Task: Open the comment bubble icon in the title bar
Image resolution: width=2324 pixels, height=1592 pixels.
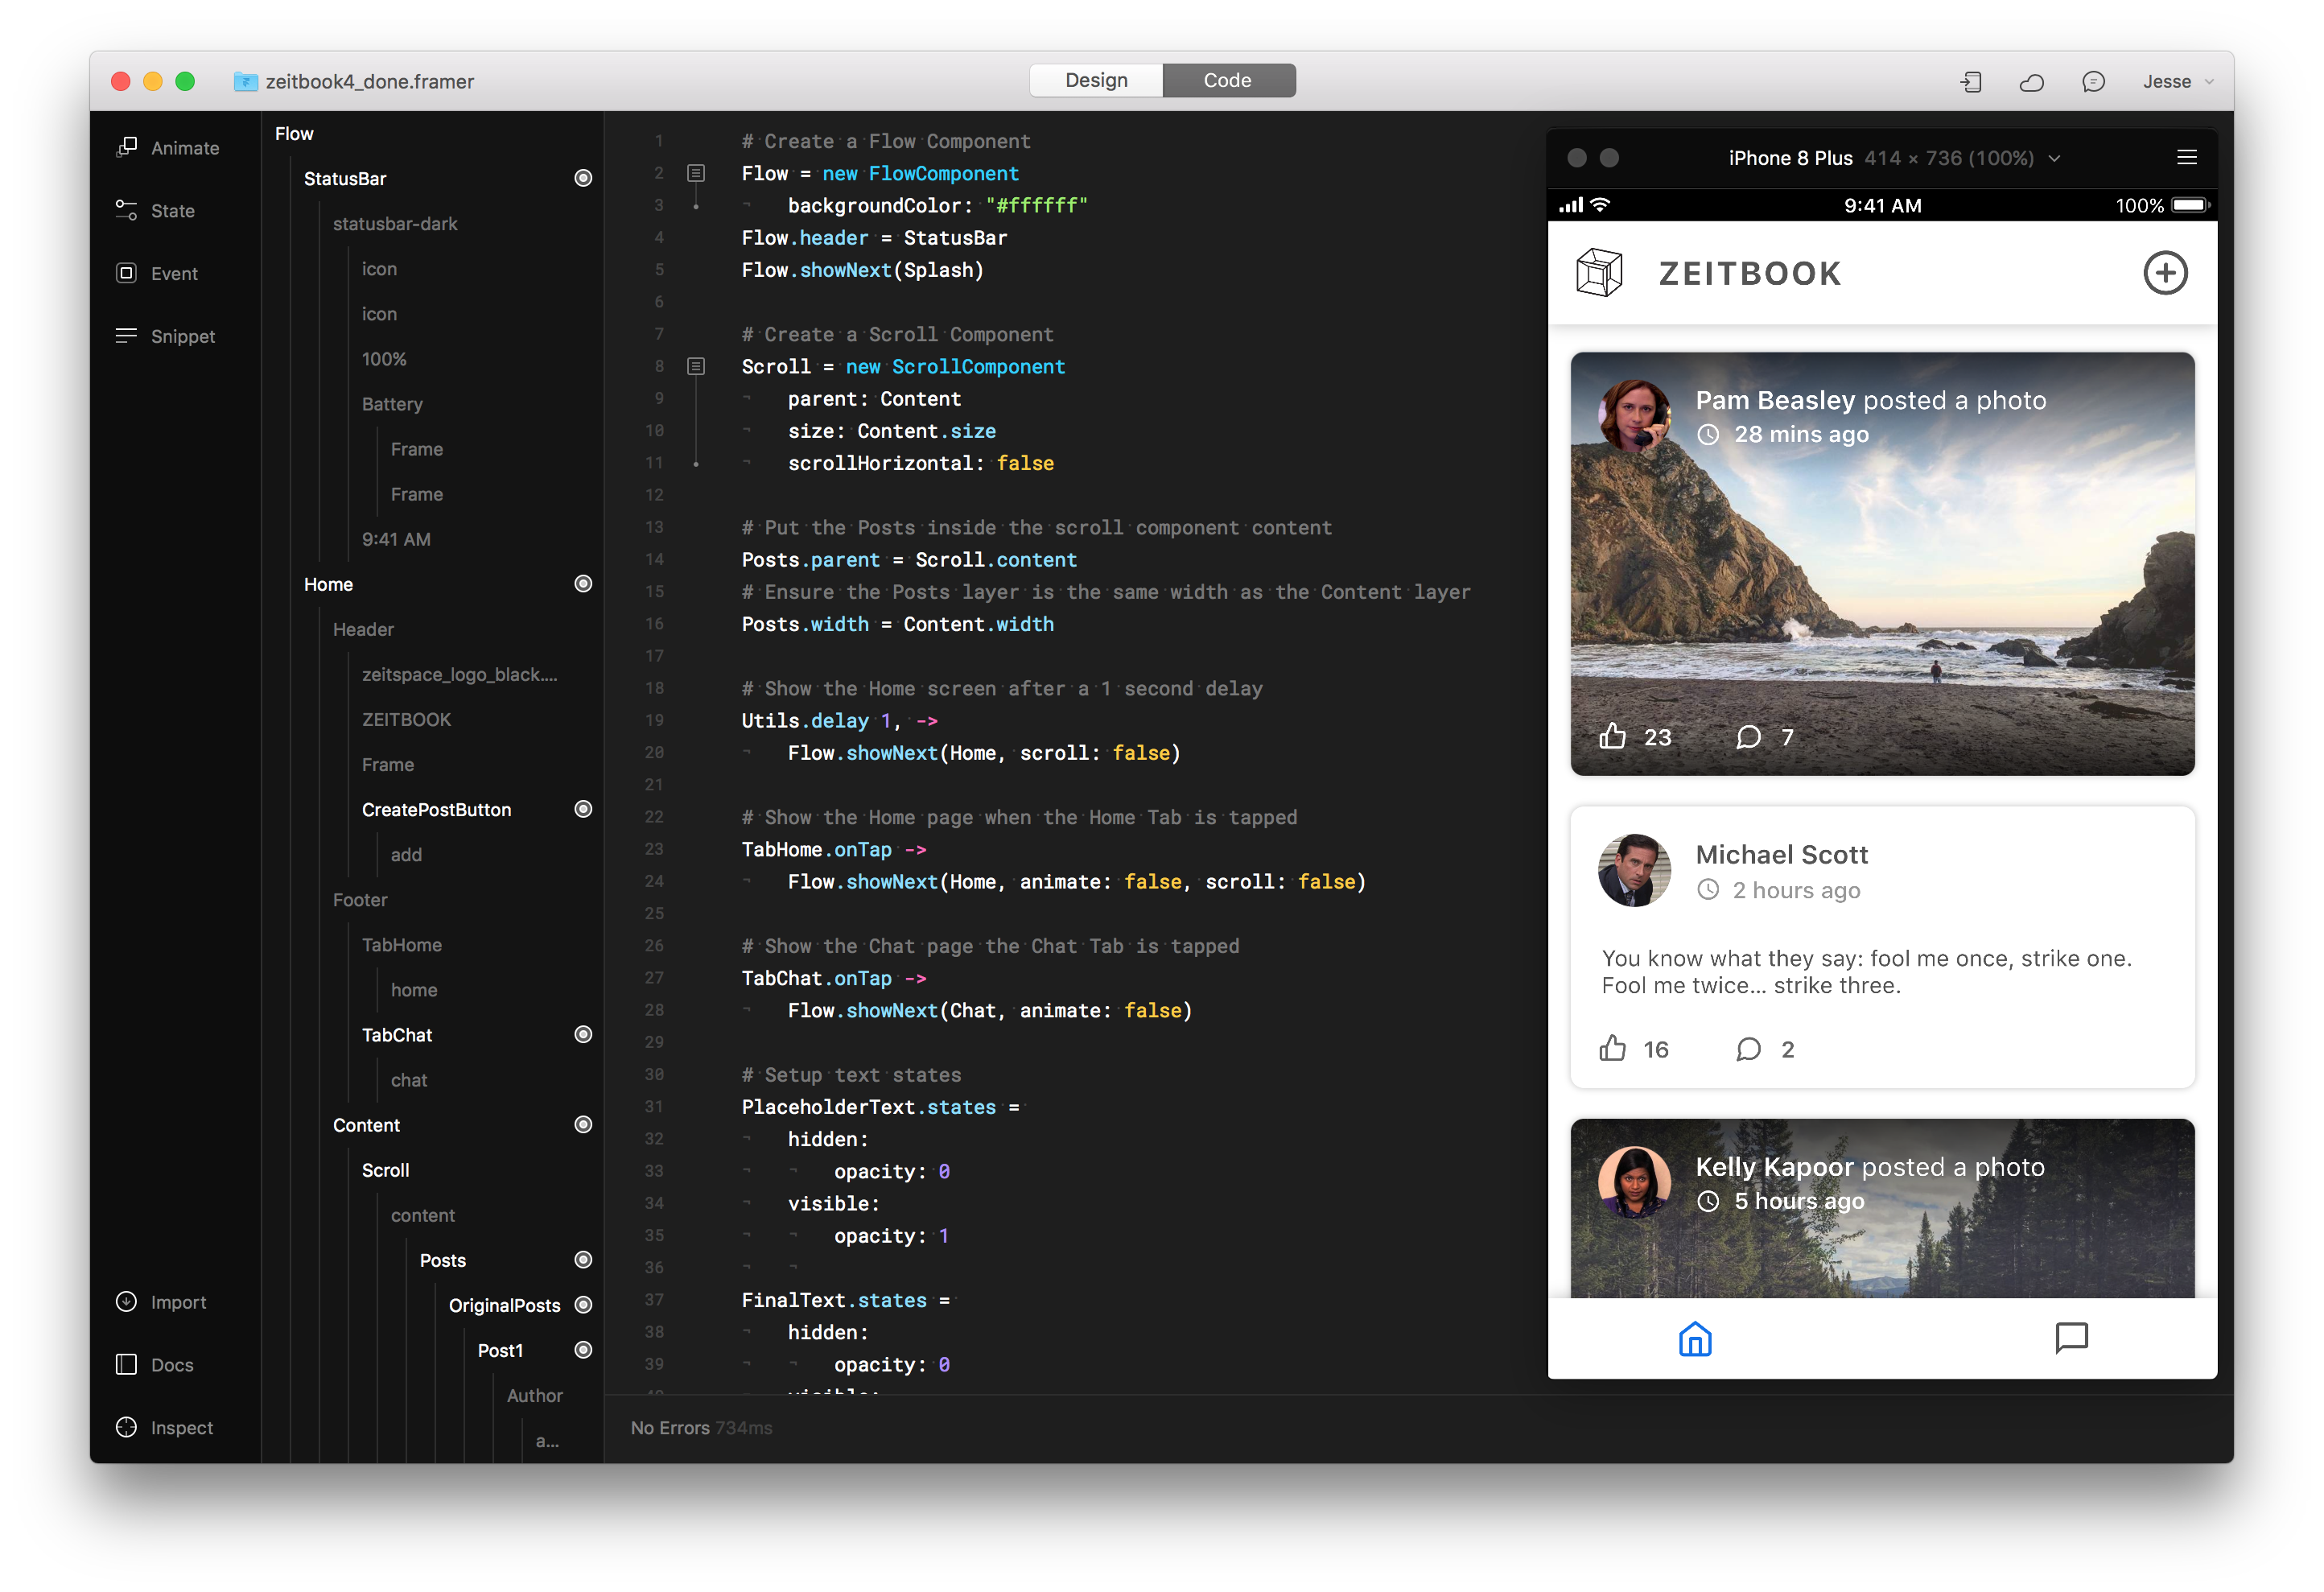Action: [x=2093, y=82]
